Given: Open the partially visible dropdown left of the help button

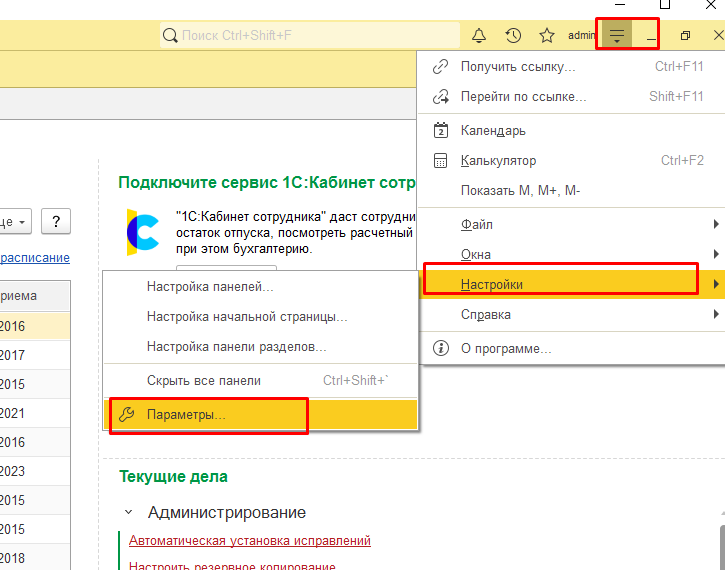Looking at the screenshot, I should click(x=16, y=221).
